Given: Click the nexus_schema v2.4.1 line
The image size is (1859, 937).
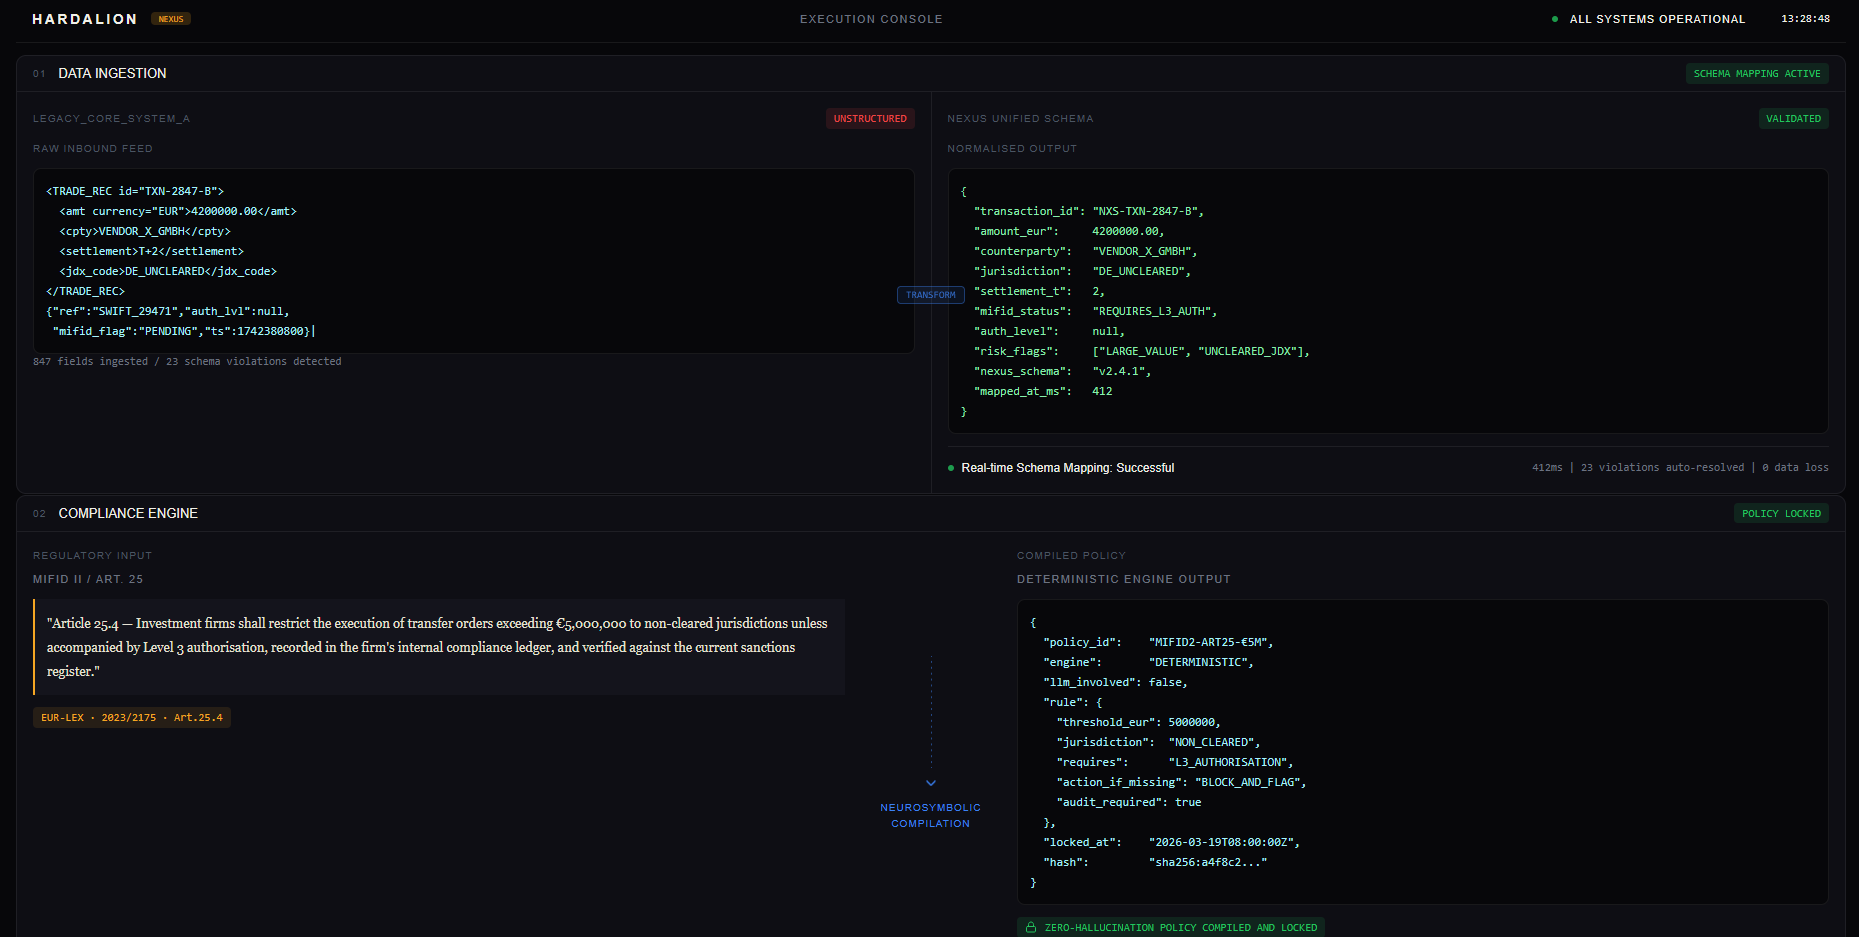Looking at the screenshot, I should click(x=1063, y=371).
